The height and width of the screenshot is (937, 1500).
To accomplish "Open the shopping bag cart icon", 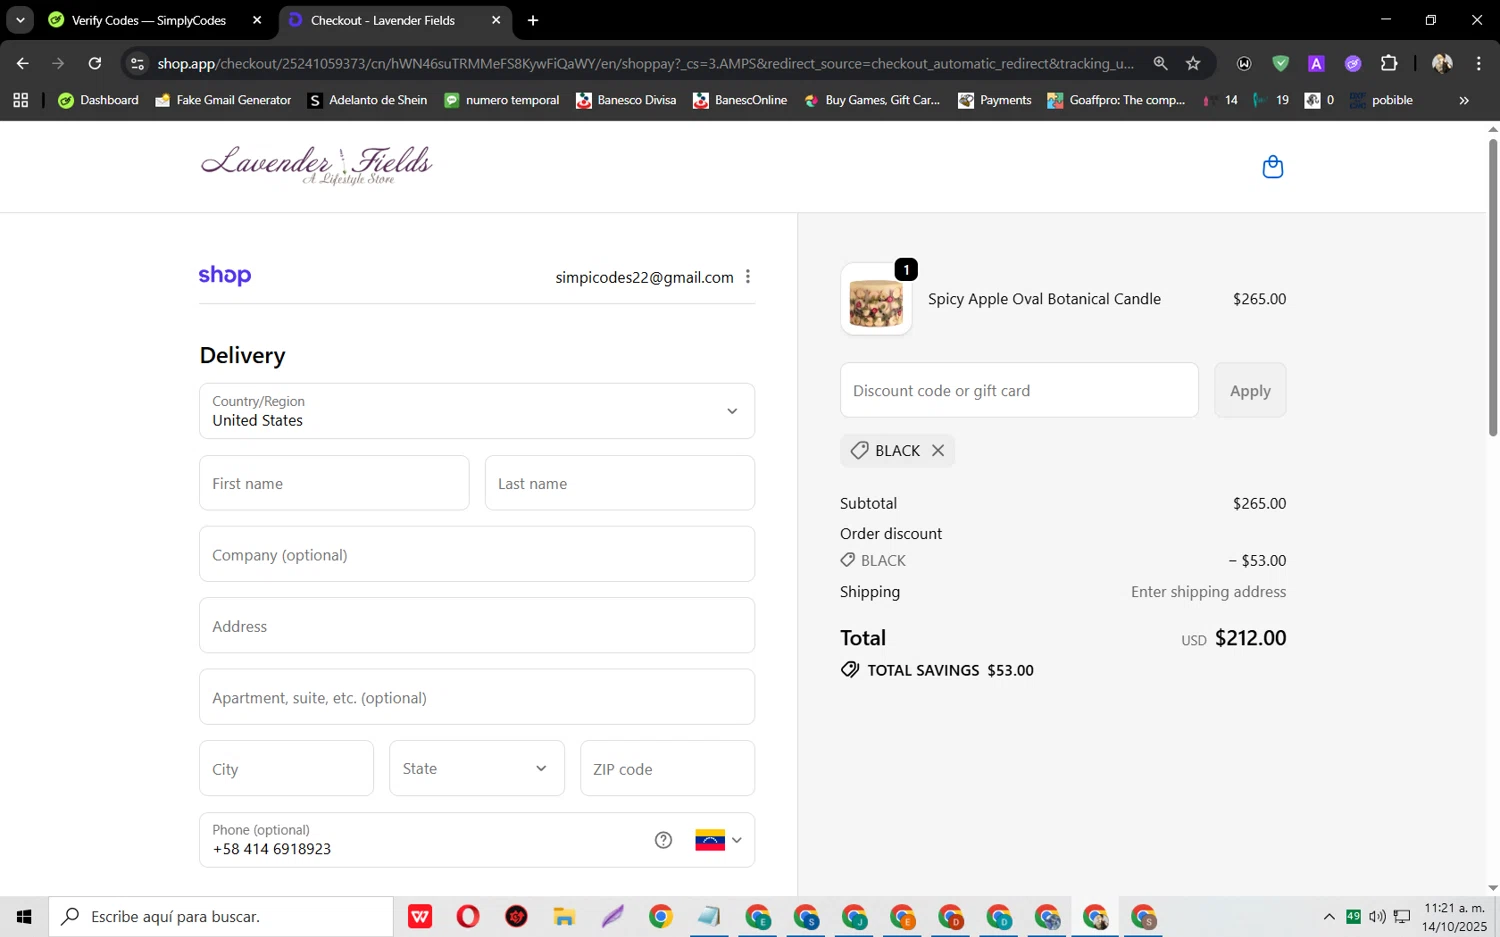I will tap(1272, 167).
